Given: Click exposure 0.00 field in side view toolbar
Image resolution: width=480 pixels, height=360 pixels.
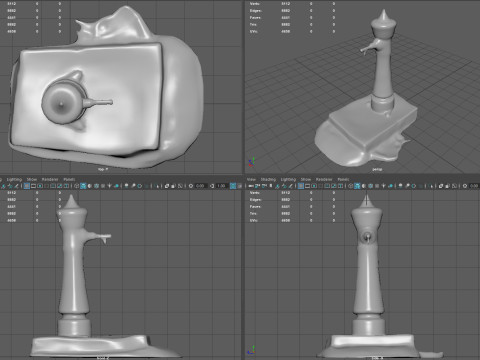Looking at the screenshot, I should [201, 186].
